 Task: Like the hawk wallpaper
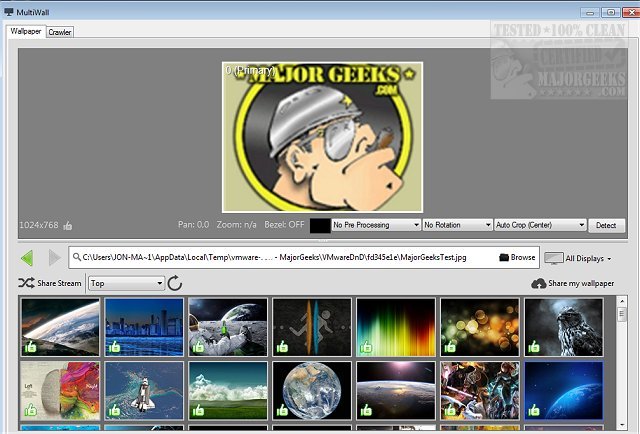tap(534, 347)
